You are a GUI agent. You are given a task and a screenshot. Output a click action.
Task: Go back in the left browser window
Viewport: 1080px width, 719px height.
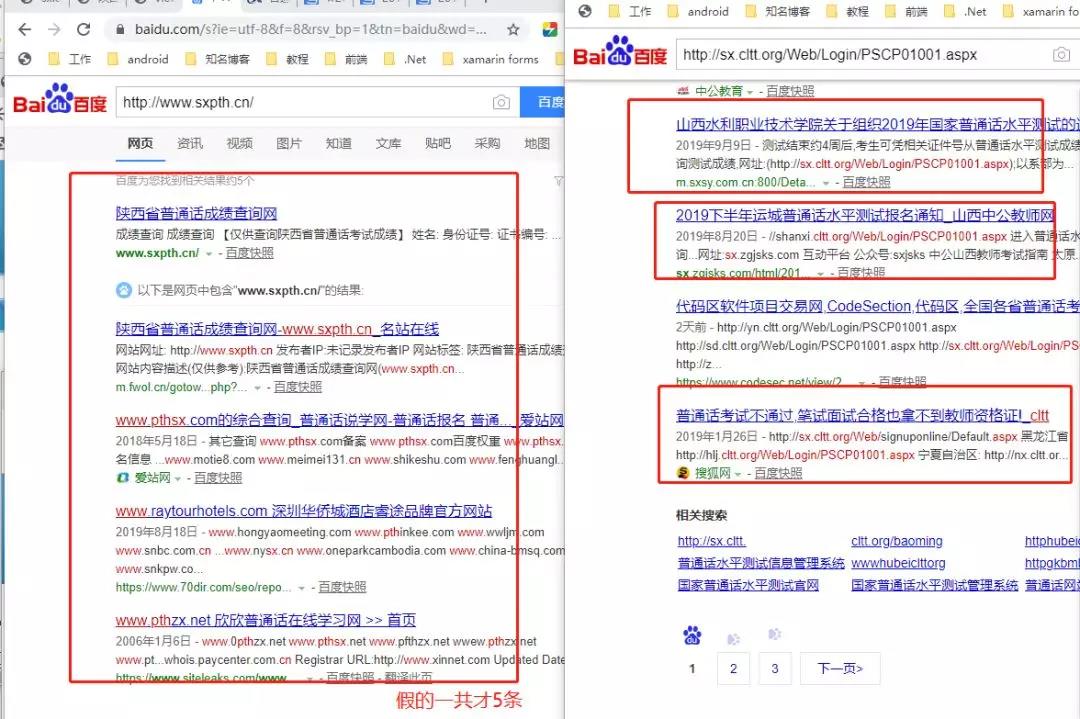click(25, 30)
